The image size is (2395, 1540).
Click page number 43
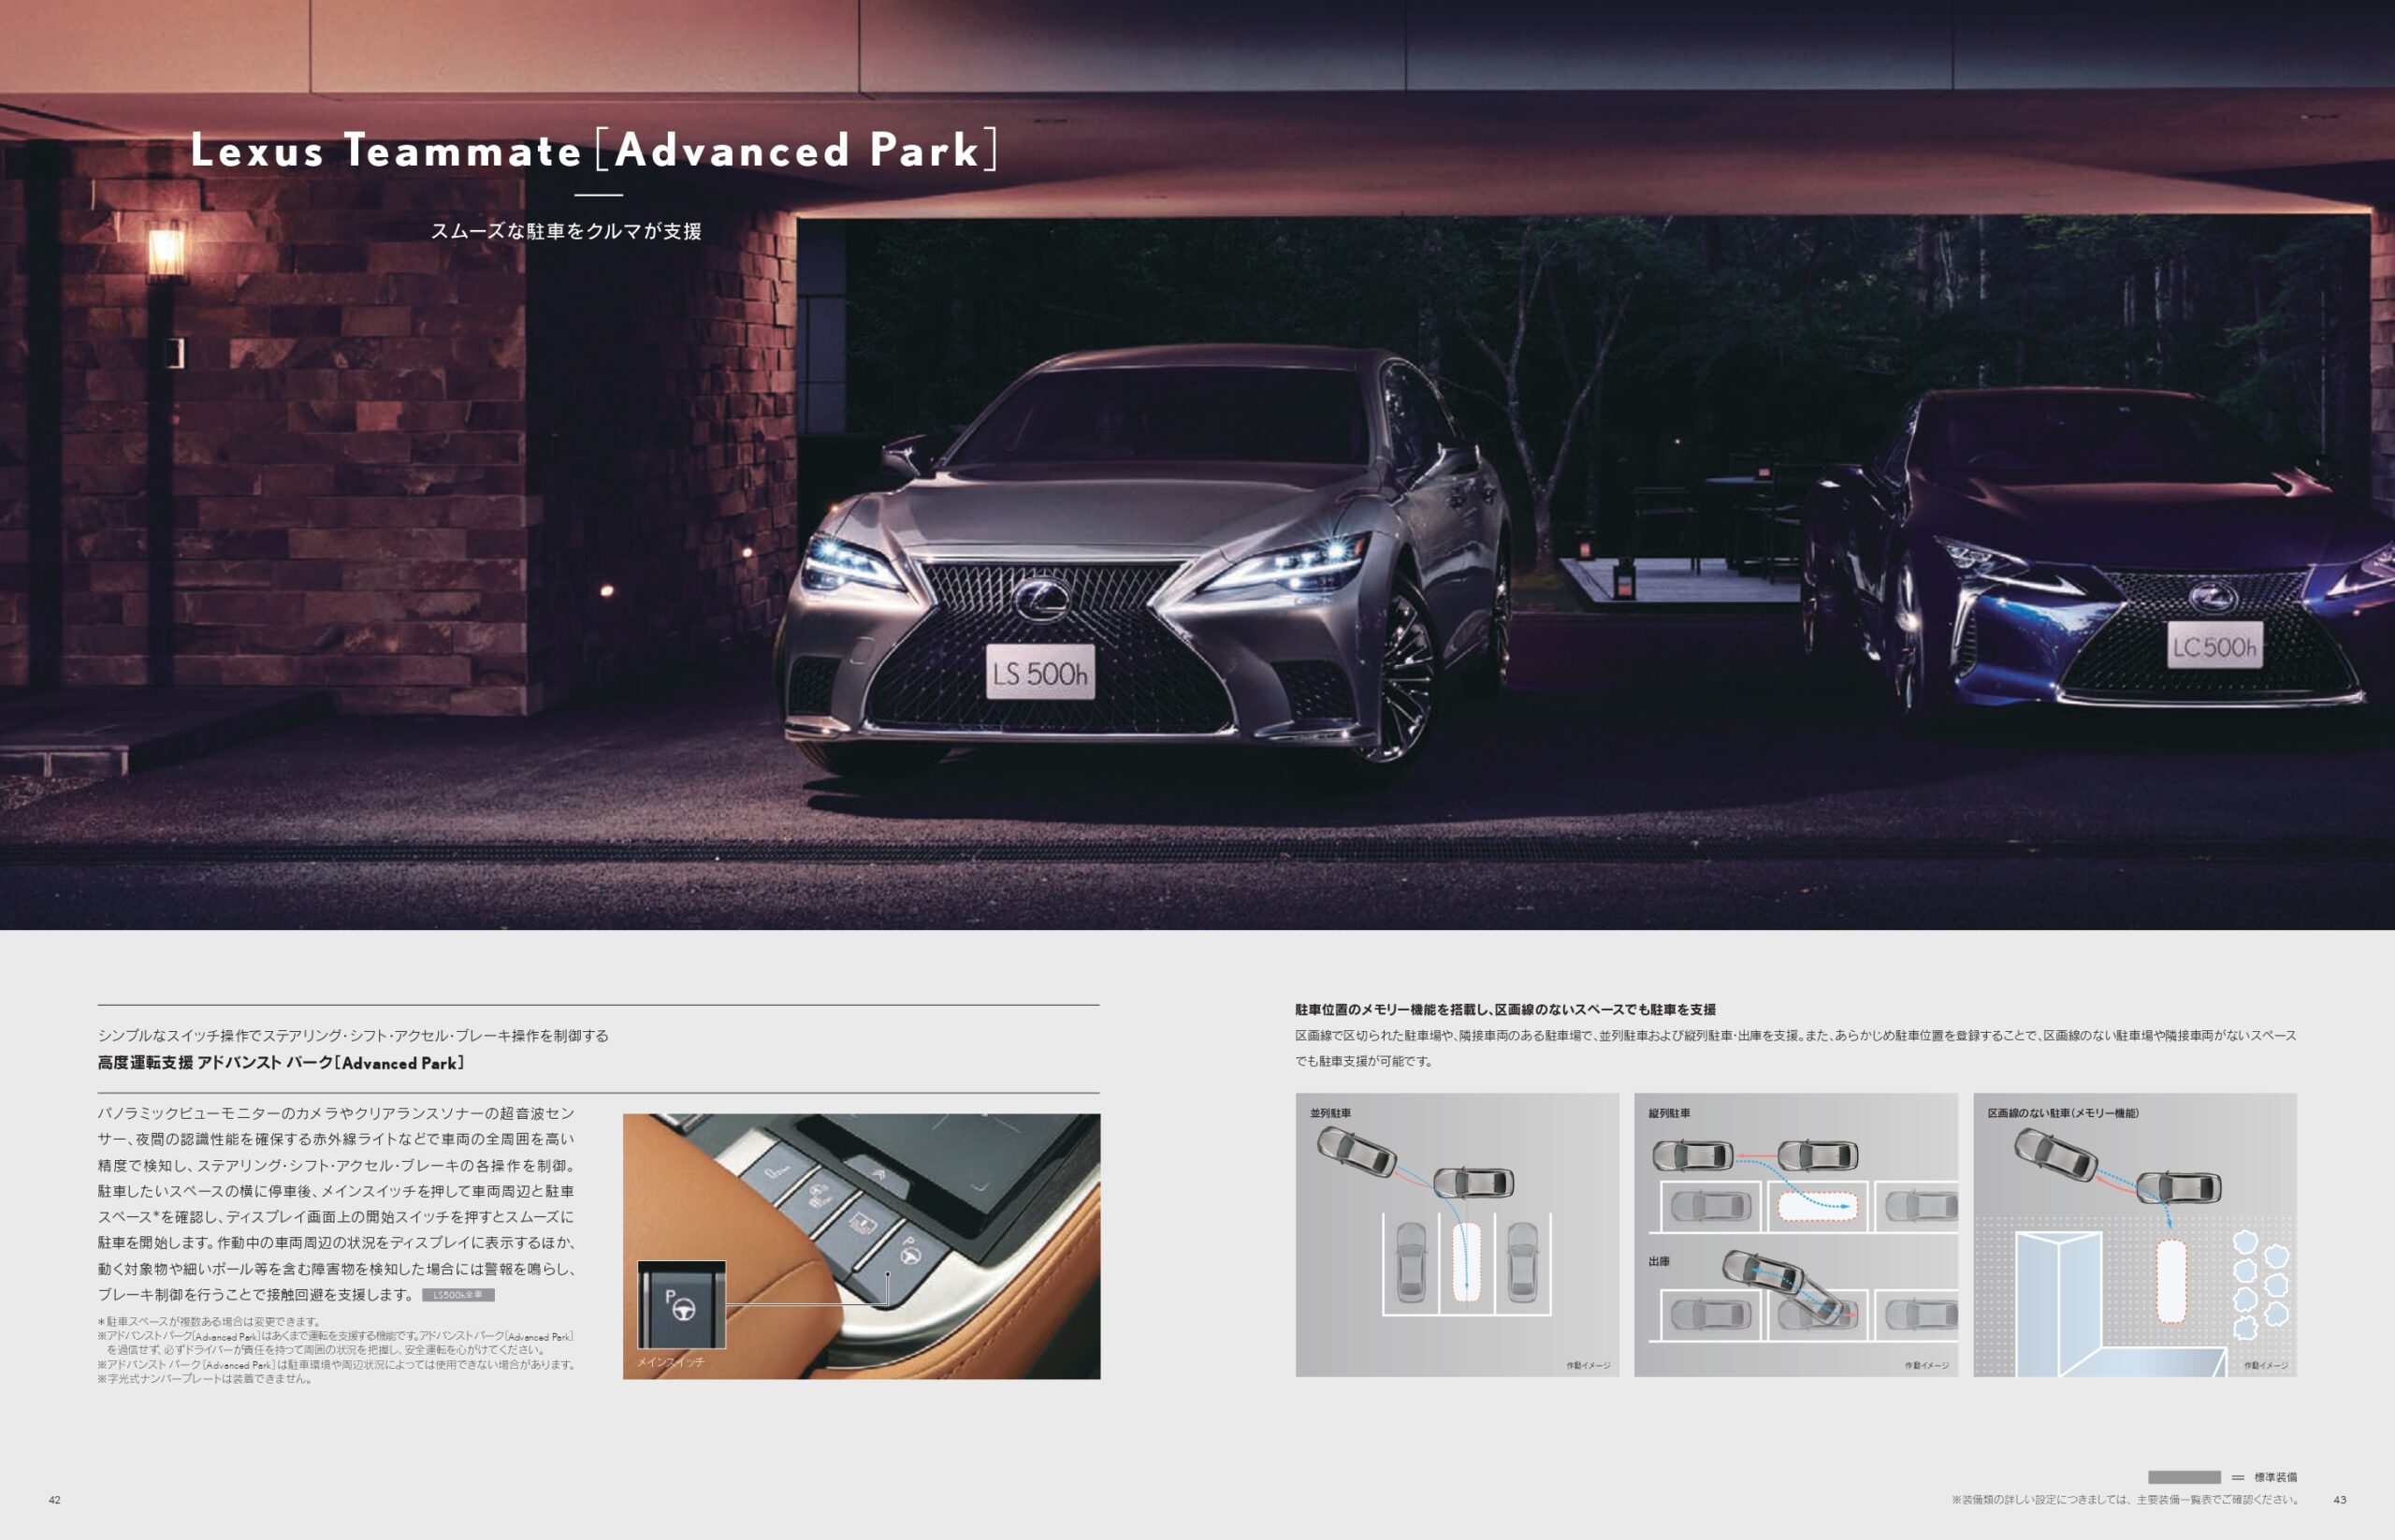2339,1500
